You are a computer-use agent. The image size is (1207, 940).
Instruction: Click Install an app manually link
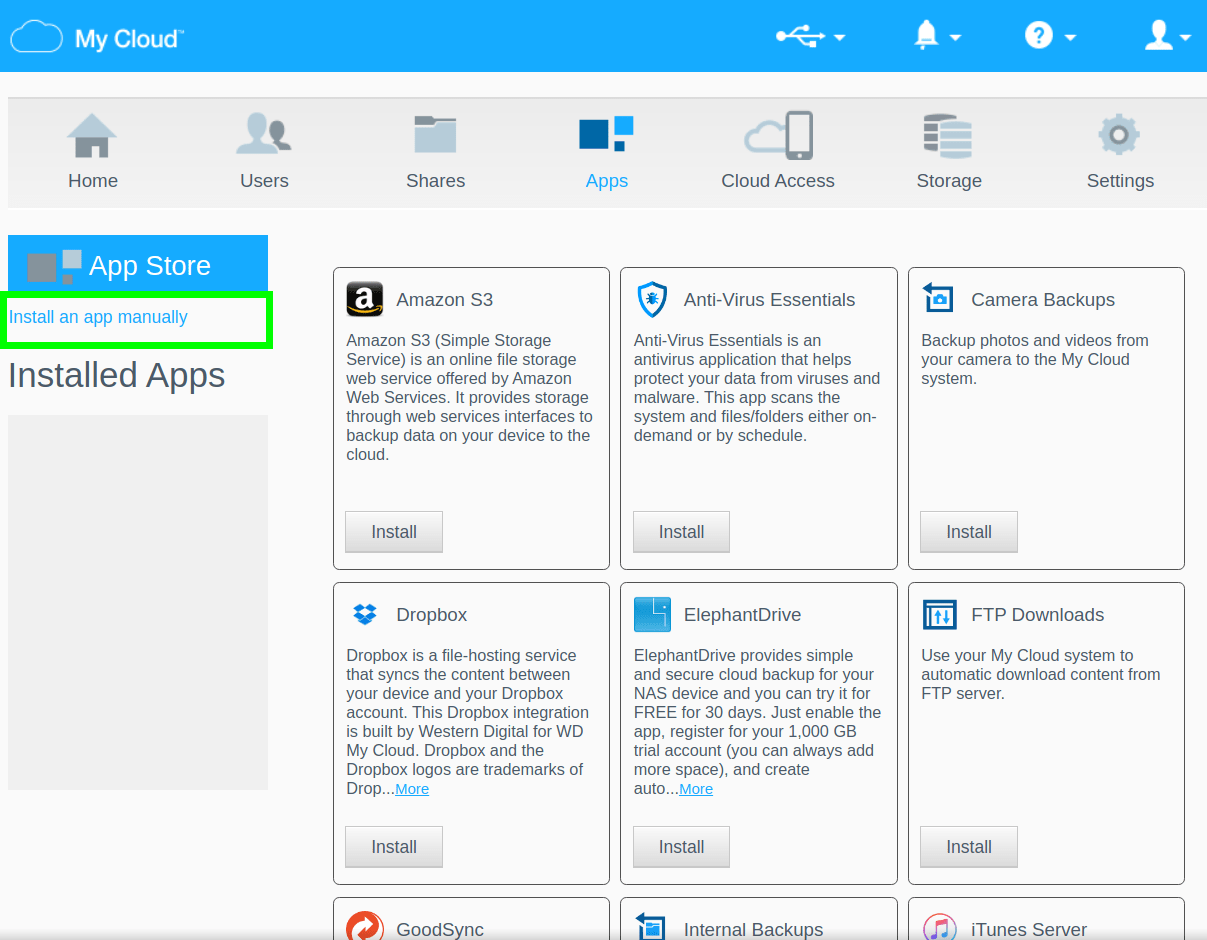point(98,317)
